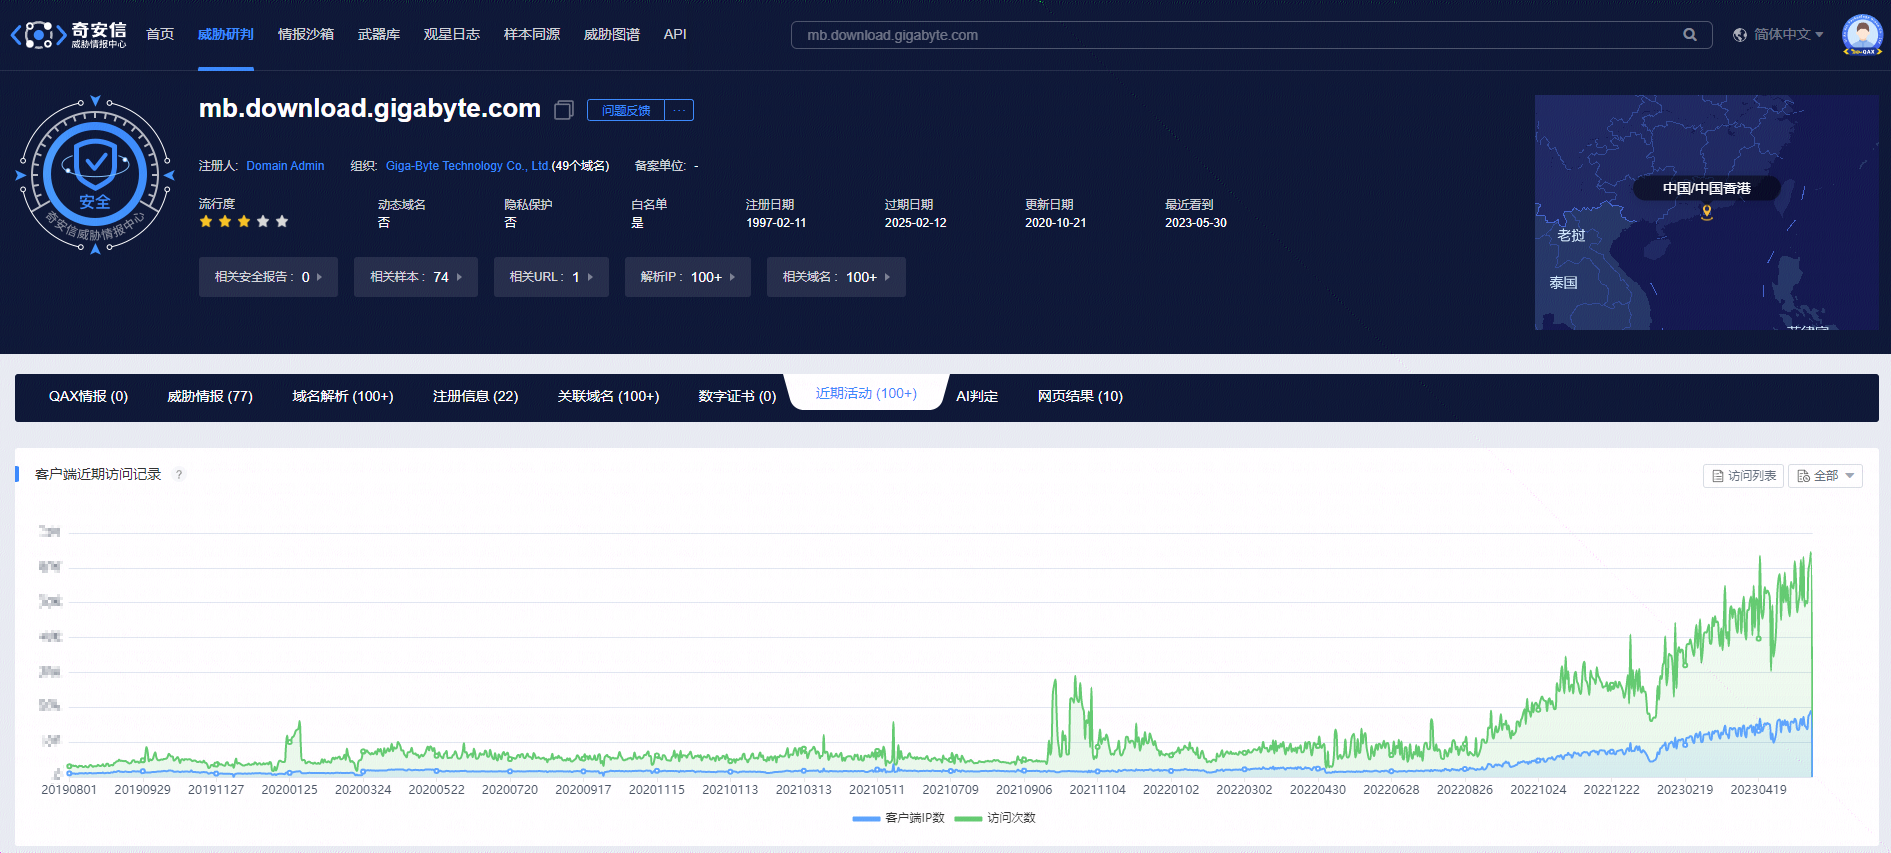Screen dimensions: 1891x853
Task: Switch to 注册信息 (22) tab
Action: click(x=476, y=397)
